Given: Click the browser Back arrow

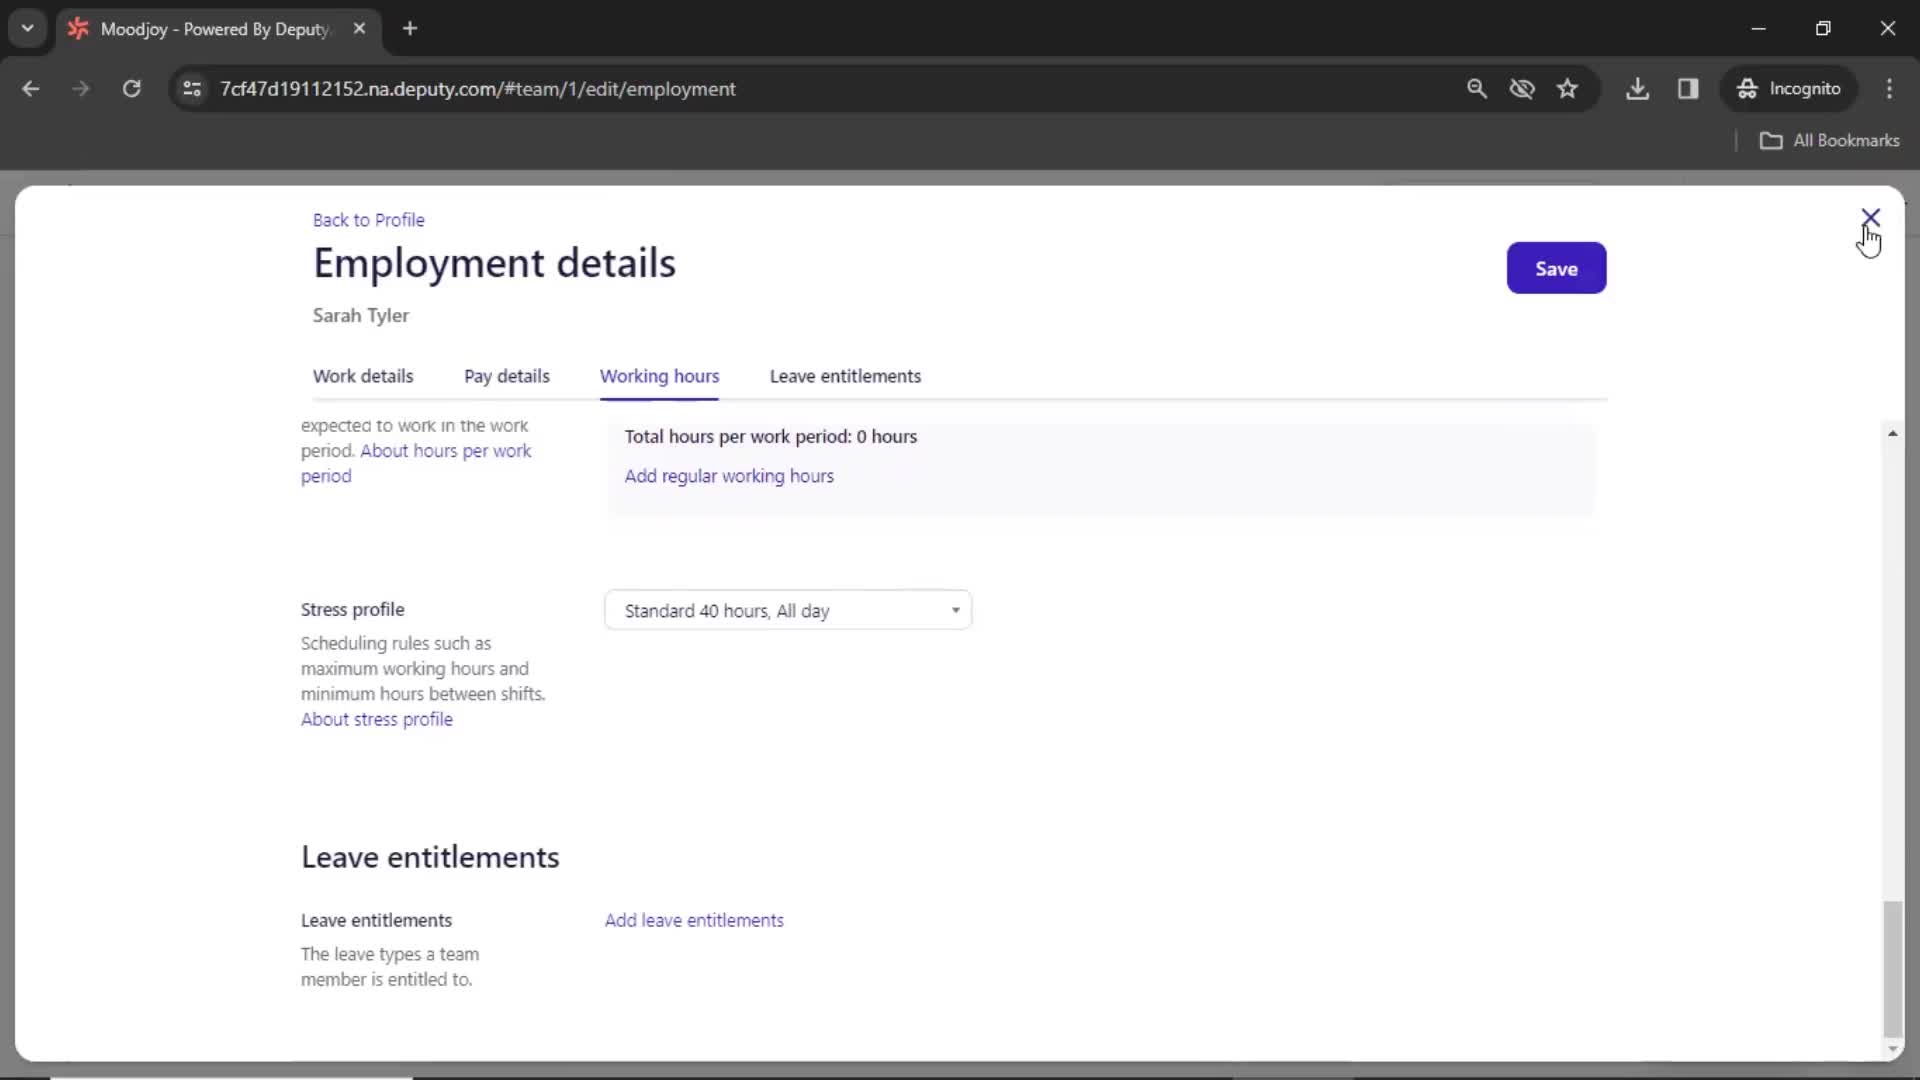Looking at the screenshot, I should pos(31,89).
